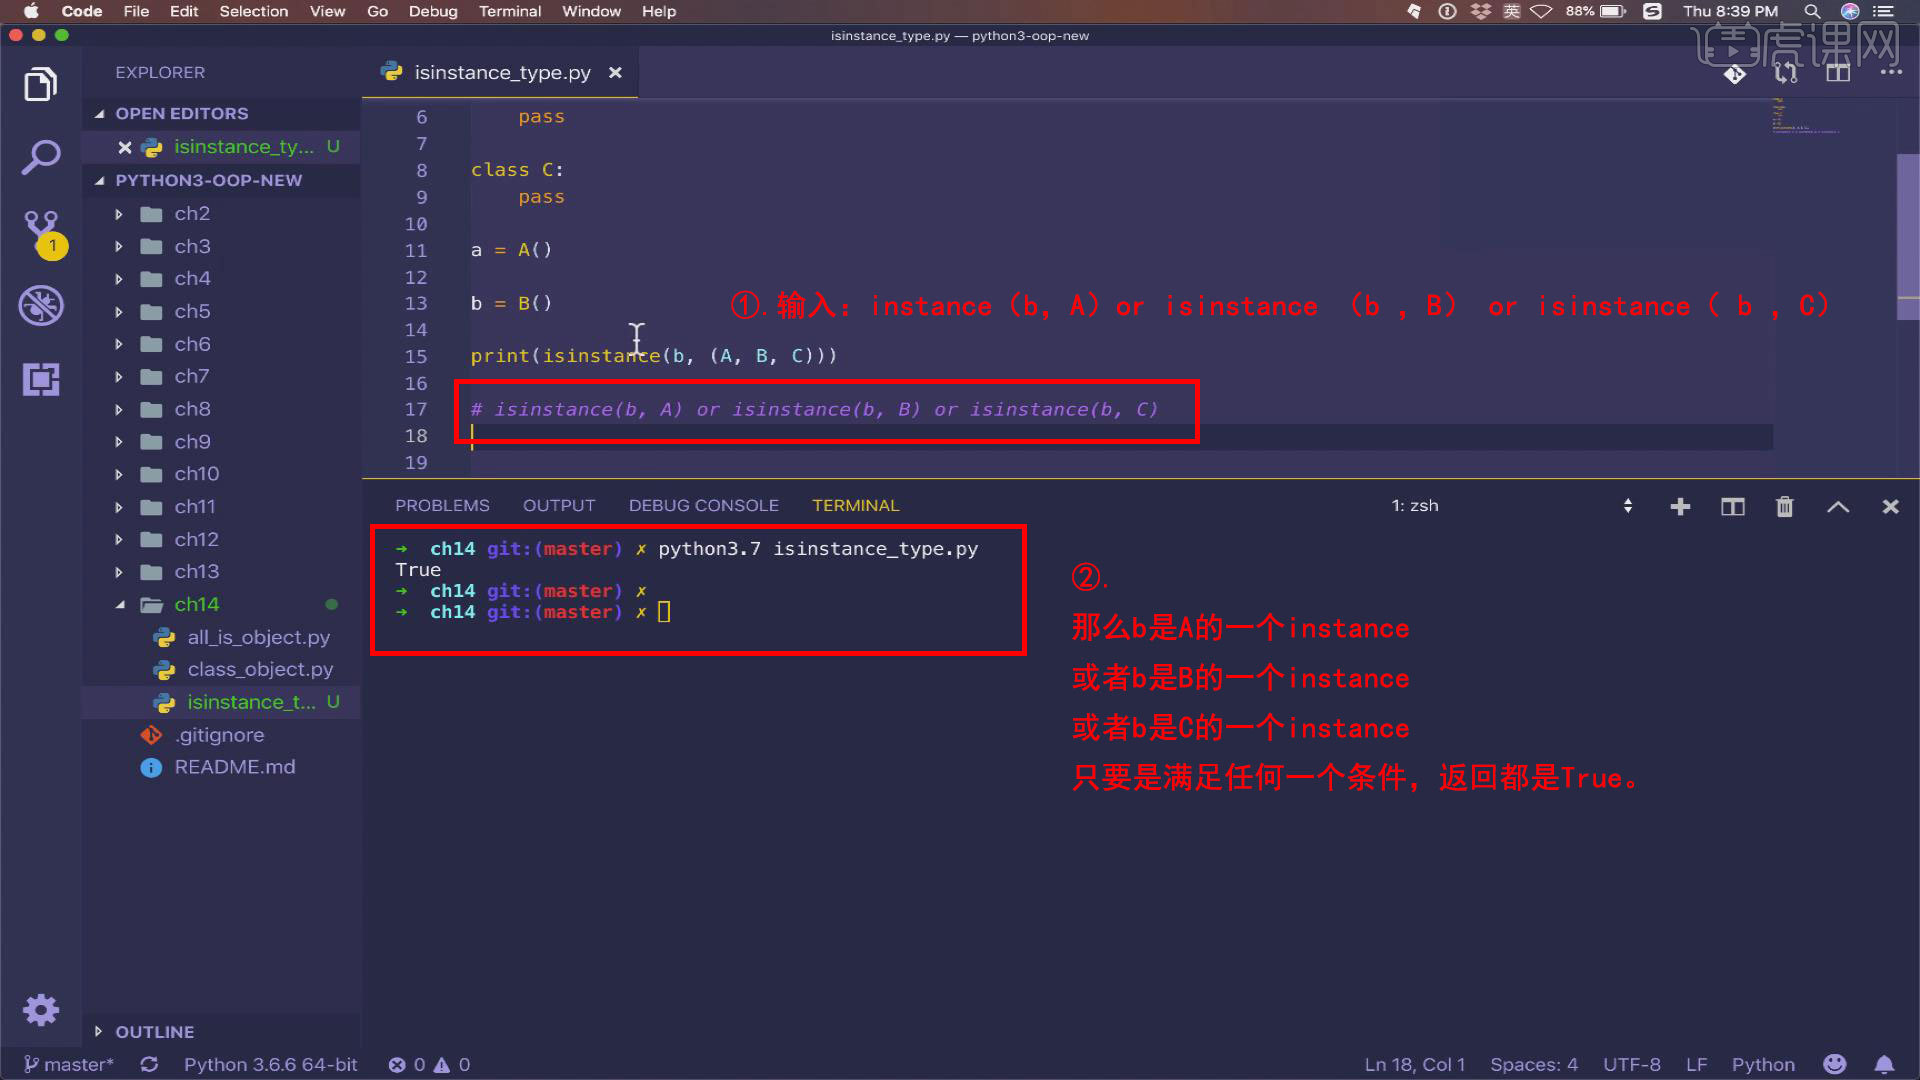The height and width of the screenshot is (1080, 1920).
Task: Select the Python 3.6.6 64-bit interpreter
Action: click(270, 1064)
